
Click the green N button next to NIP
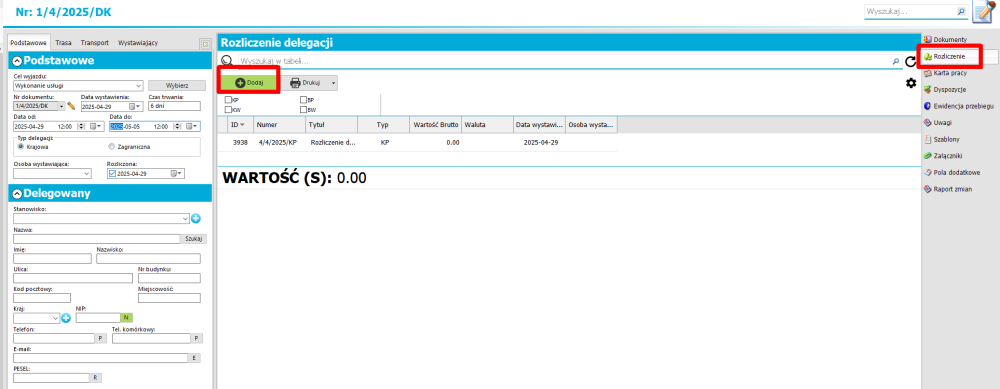point(126,317)
